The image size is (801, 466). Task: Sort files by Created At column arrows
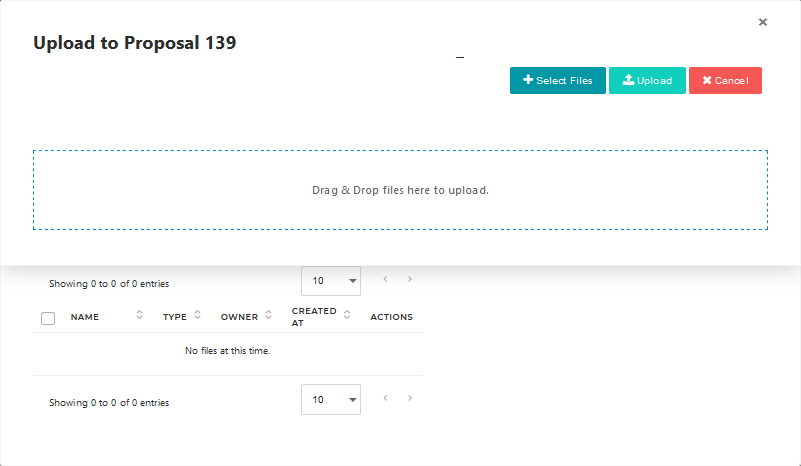(x=347, y=315)
